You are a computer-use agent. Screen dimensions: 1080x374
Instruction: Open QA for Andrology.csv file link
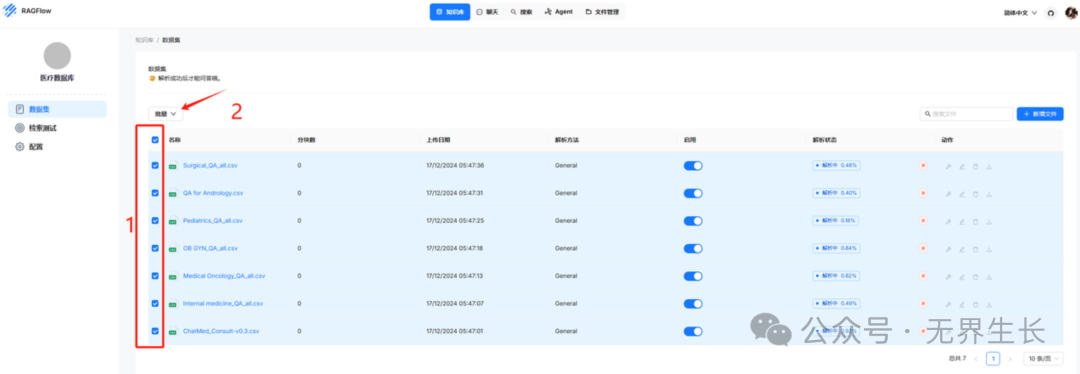click(213, 193)
